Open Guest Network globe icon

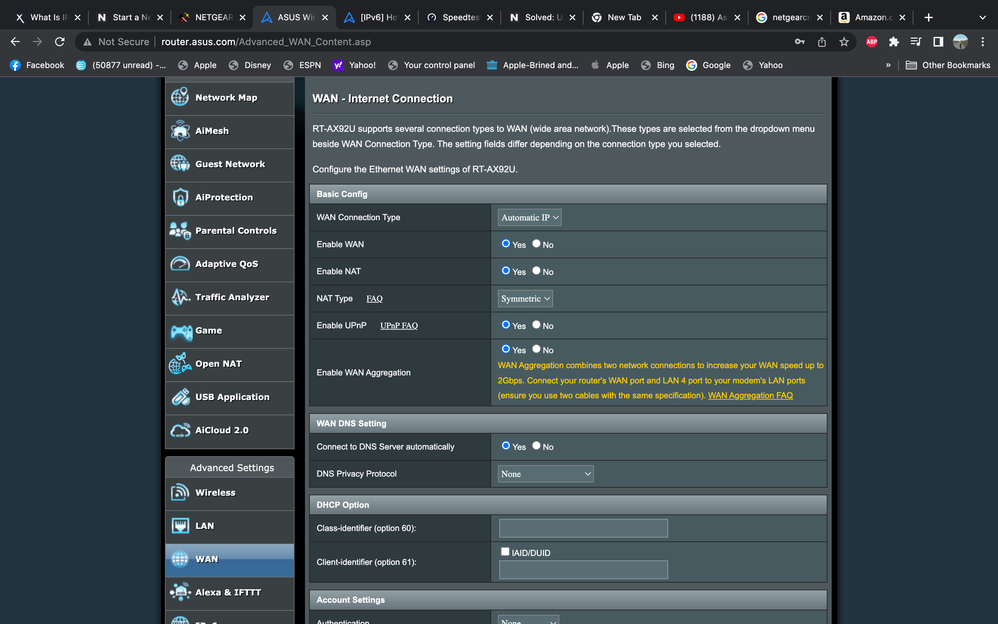[180, 164]
